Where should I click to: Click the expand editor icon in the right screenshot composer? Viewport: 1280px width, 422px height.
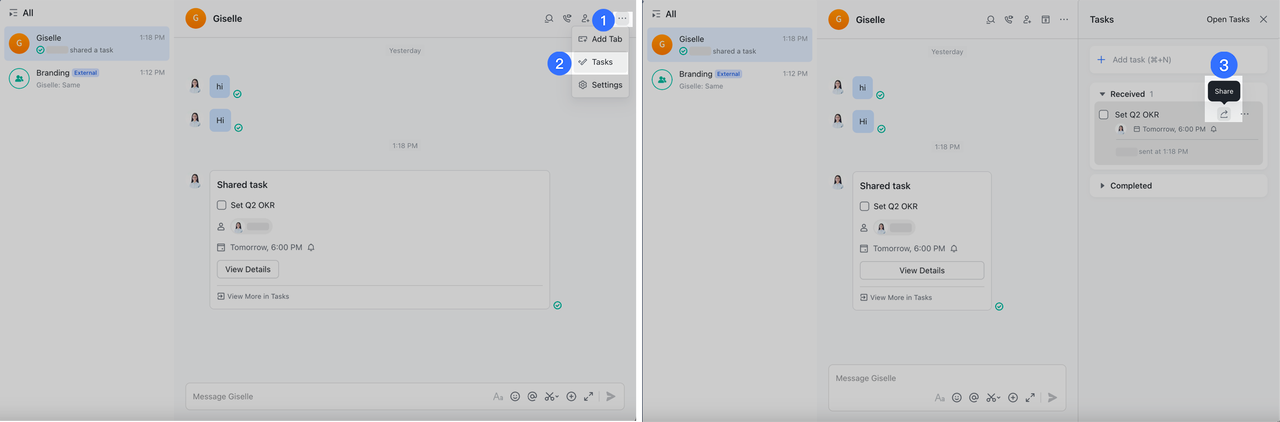pos(1029,398)
